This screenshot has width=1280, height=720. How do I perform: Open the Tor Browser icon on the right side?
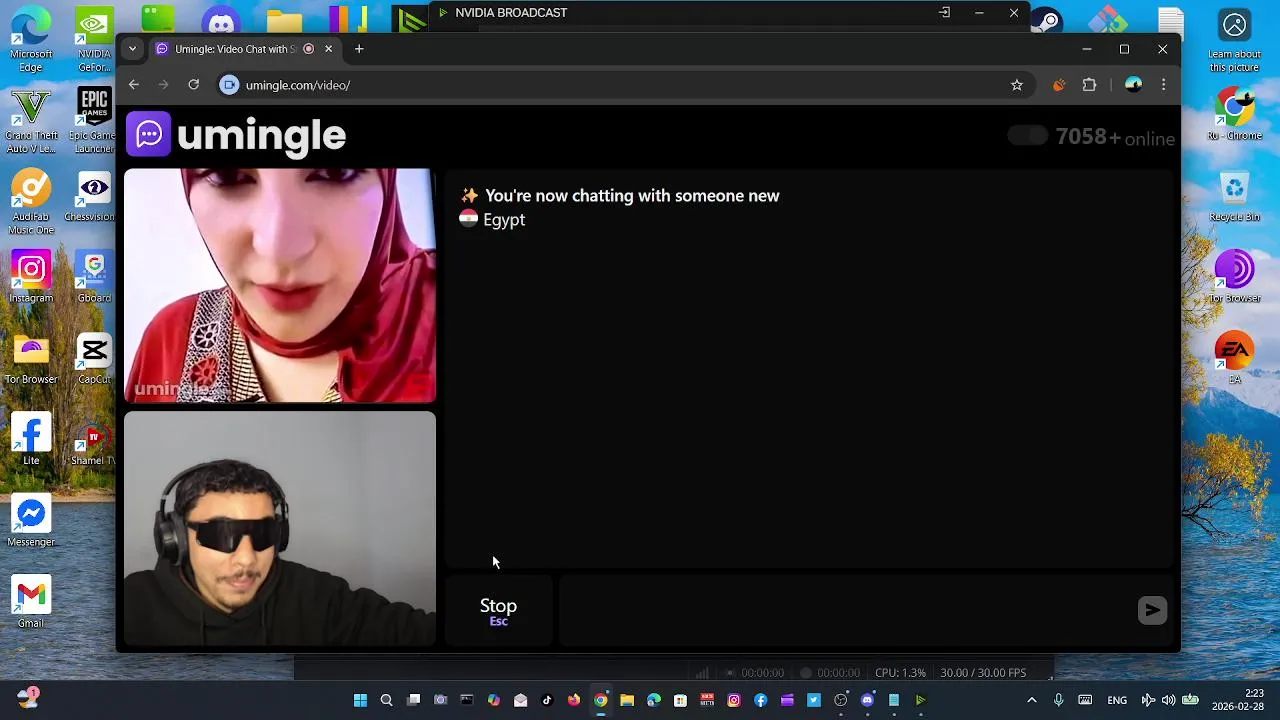(x=1235, y=277)
